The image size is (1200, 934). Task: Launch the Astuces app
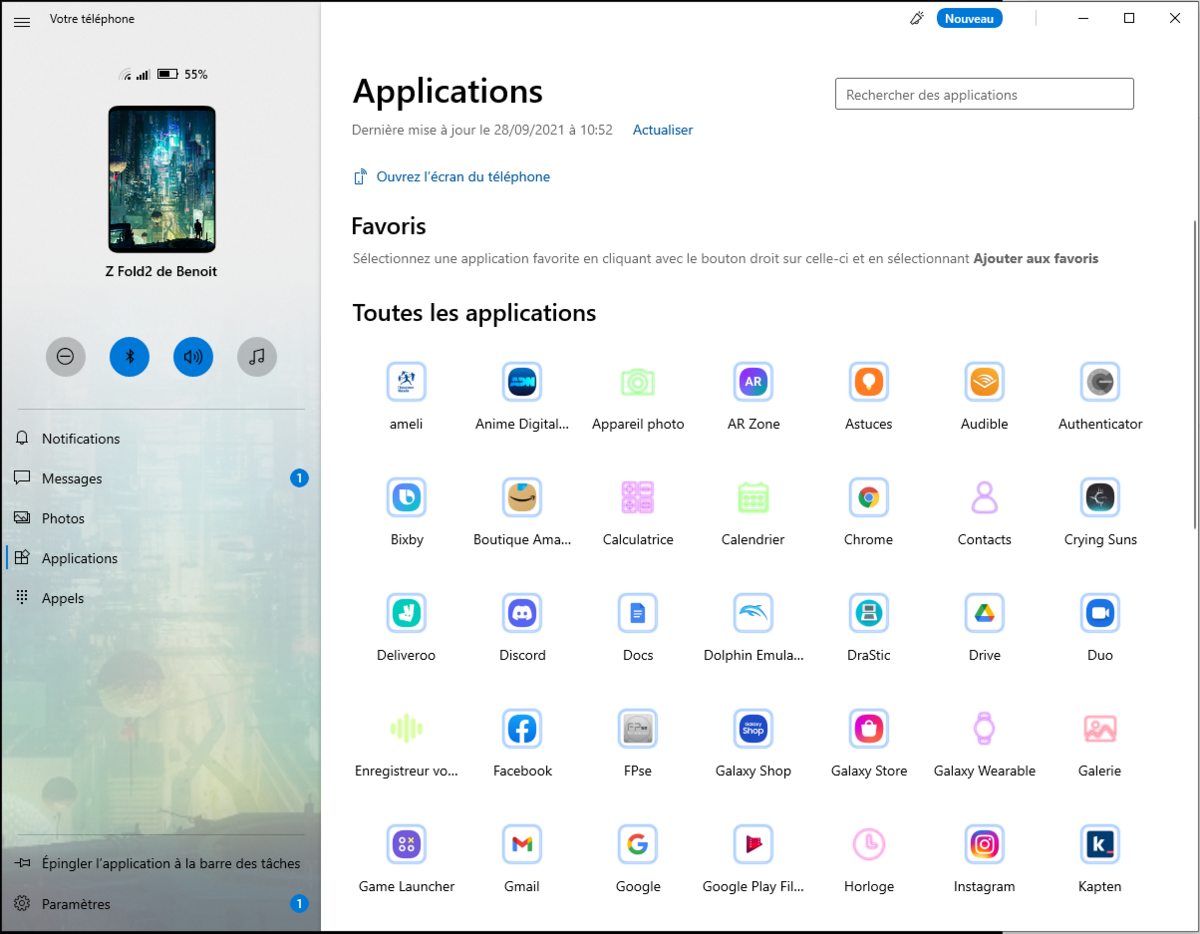point(869,382)
